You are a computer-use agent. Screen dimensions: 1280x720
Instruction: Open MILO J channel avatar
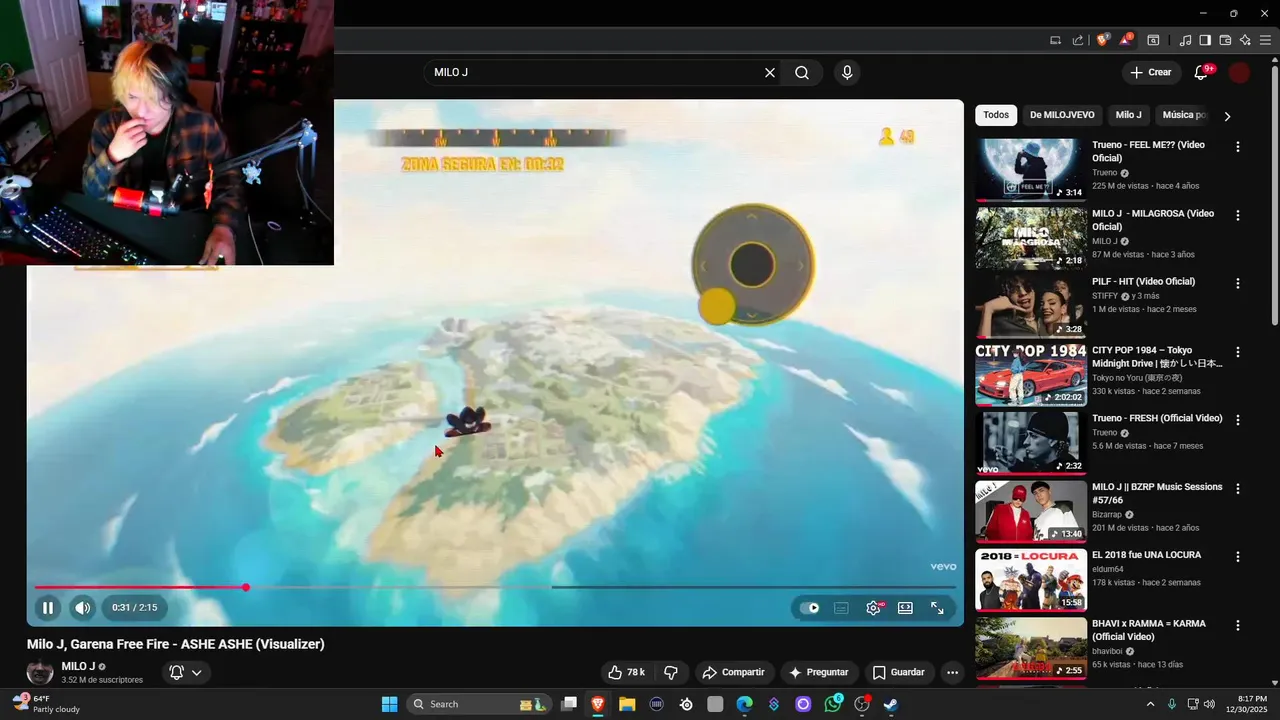tap(40, 672)
